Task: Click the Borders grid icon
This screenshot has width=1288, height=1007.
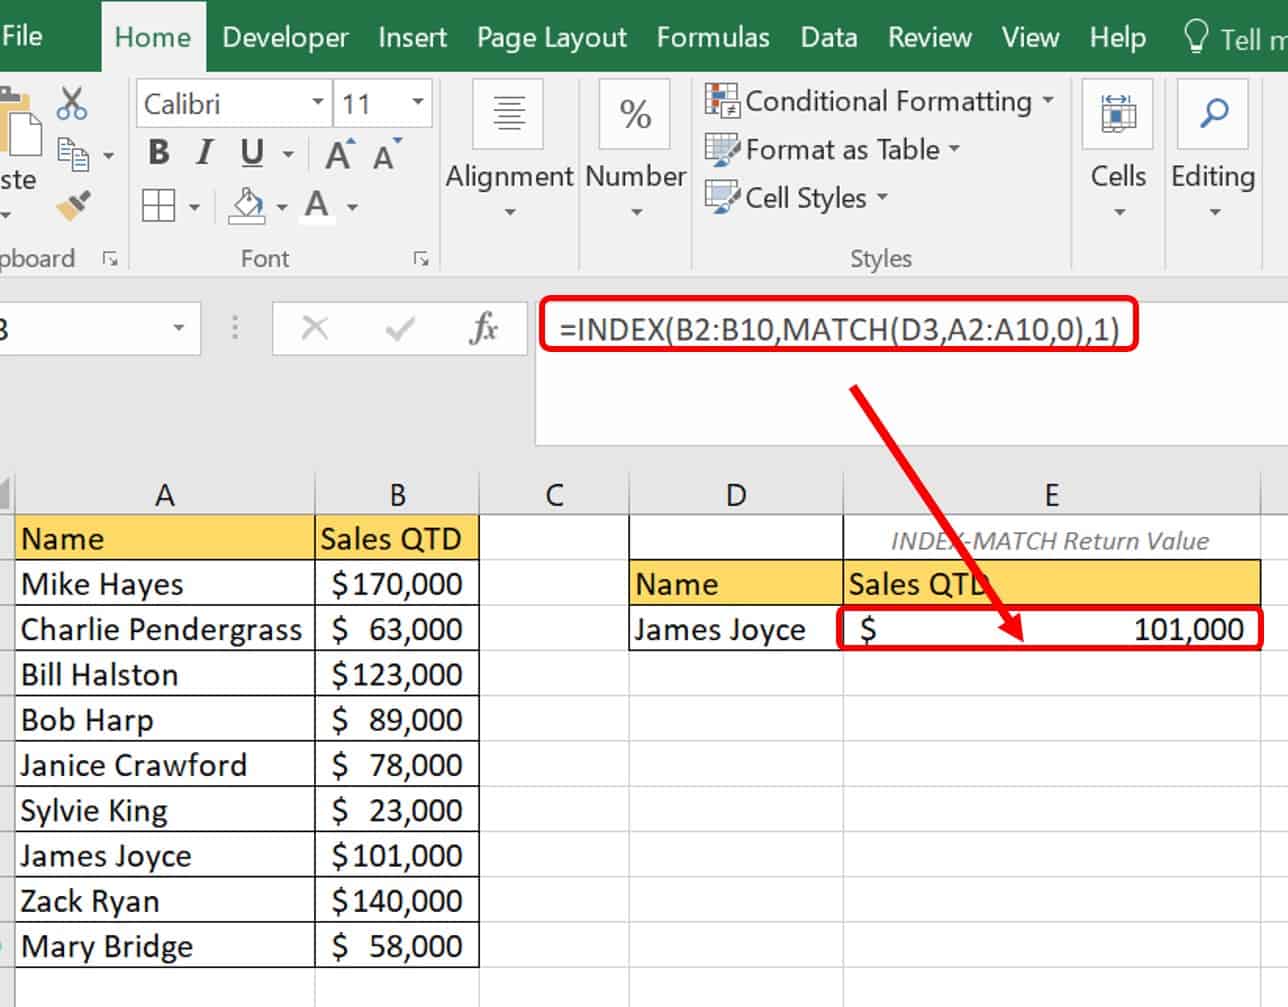Action: [x=159, y=207]
